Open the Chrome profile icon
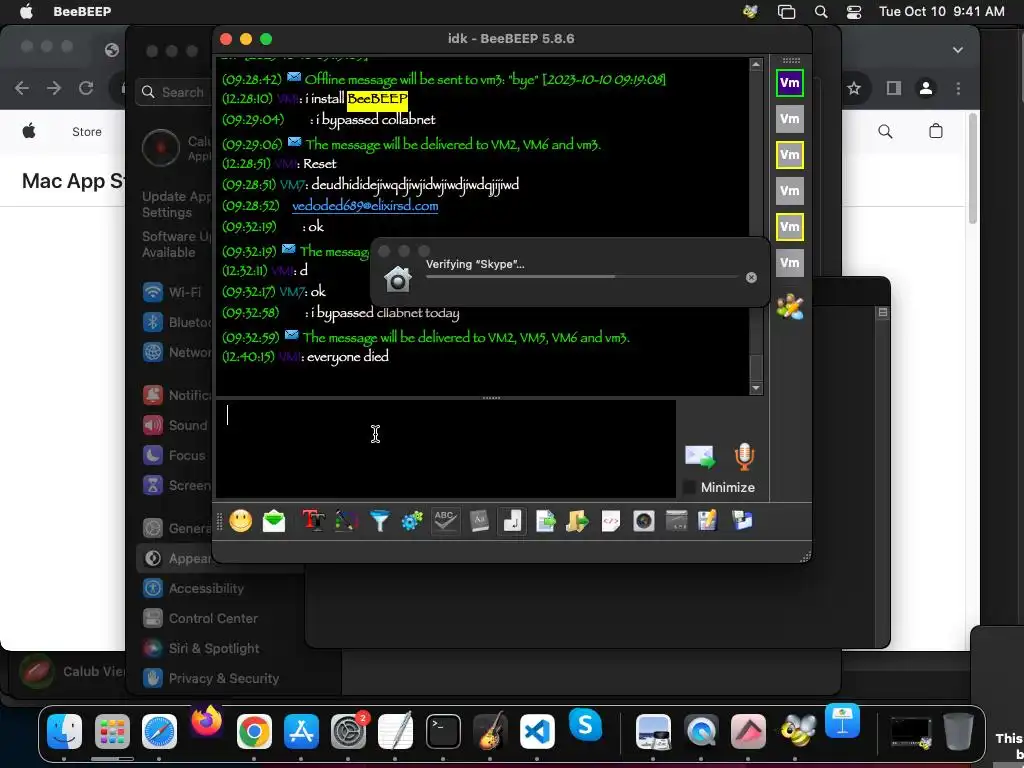Screen dimensions: 1024x768 (925, 88)
